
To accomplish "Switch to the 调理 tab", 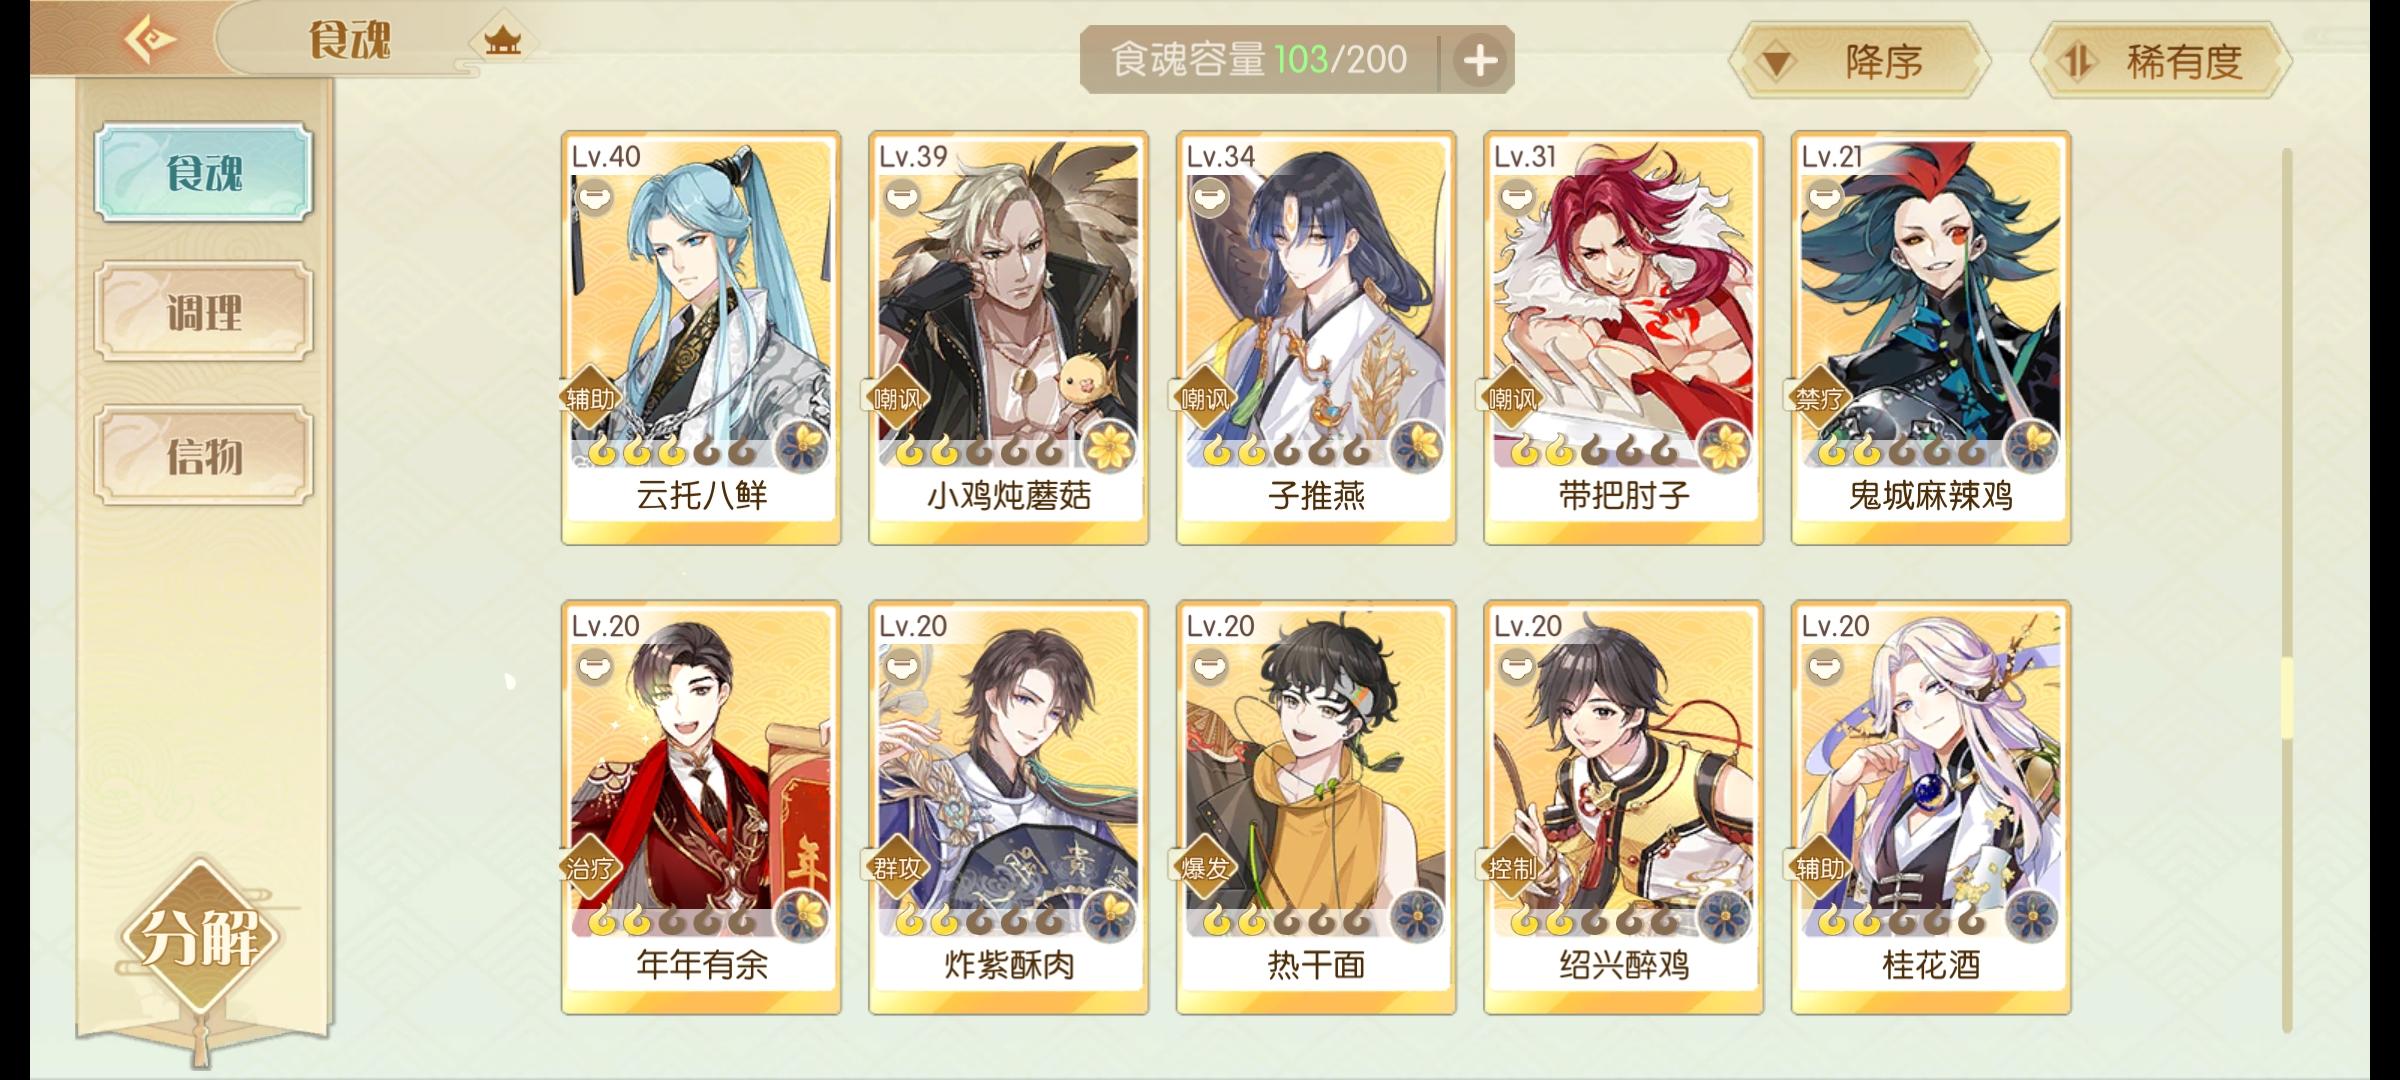I will coord(204,312).
